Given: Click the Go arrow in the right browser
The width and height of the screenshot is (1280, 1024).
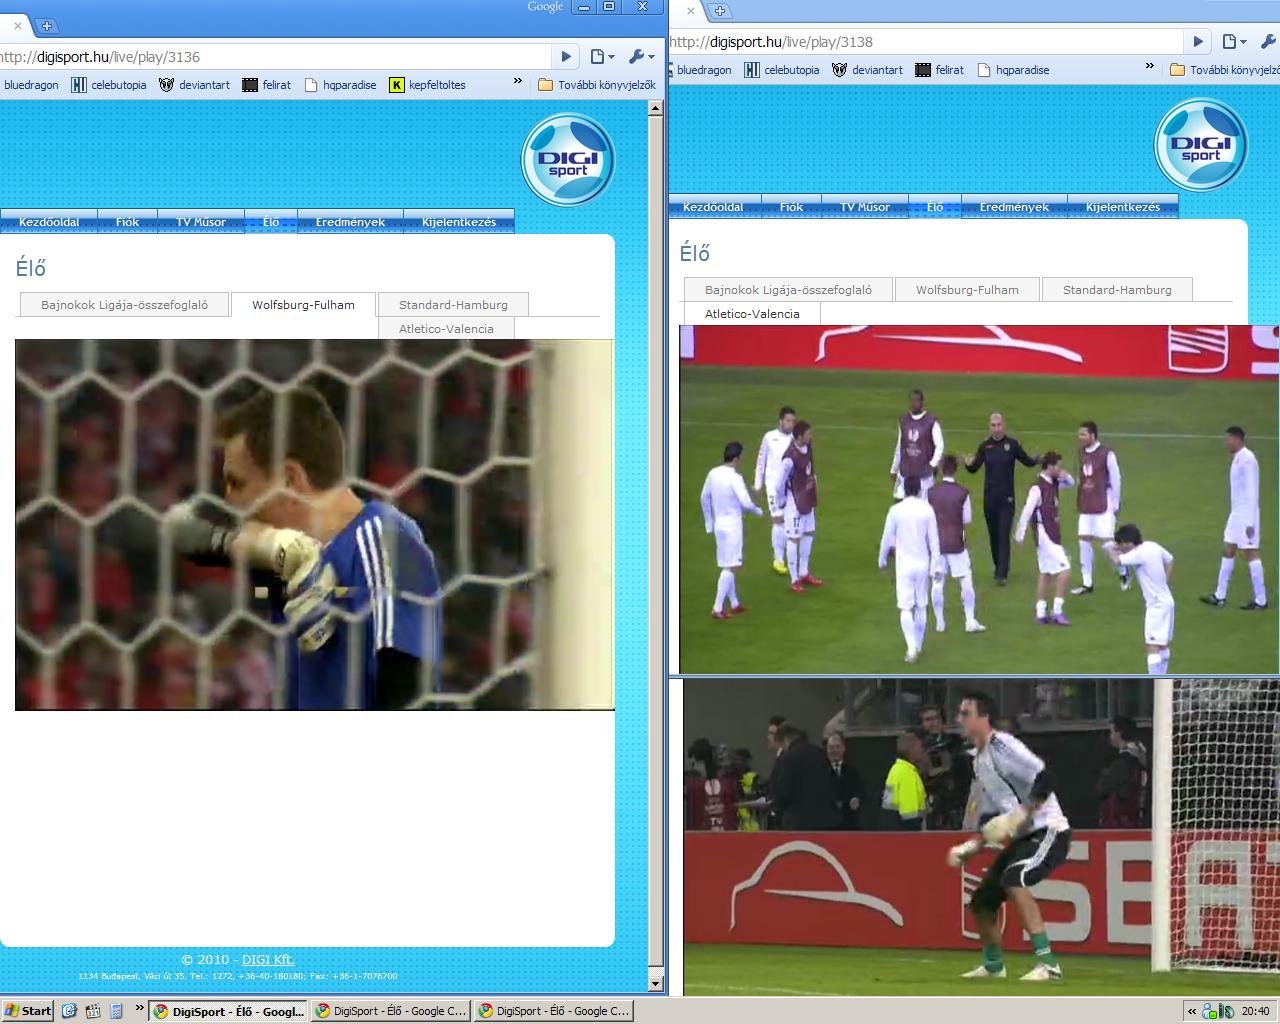Looking at the screenshot, I should (1197, 42).
